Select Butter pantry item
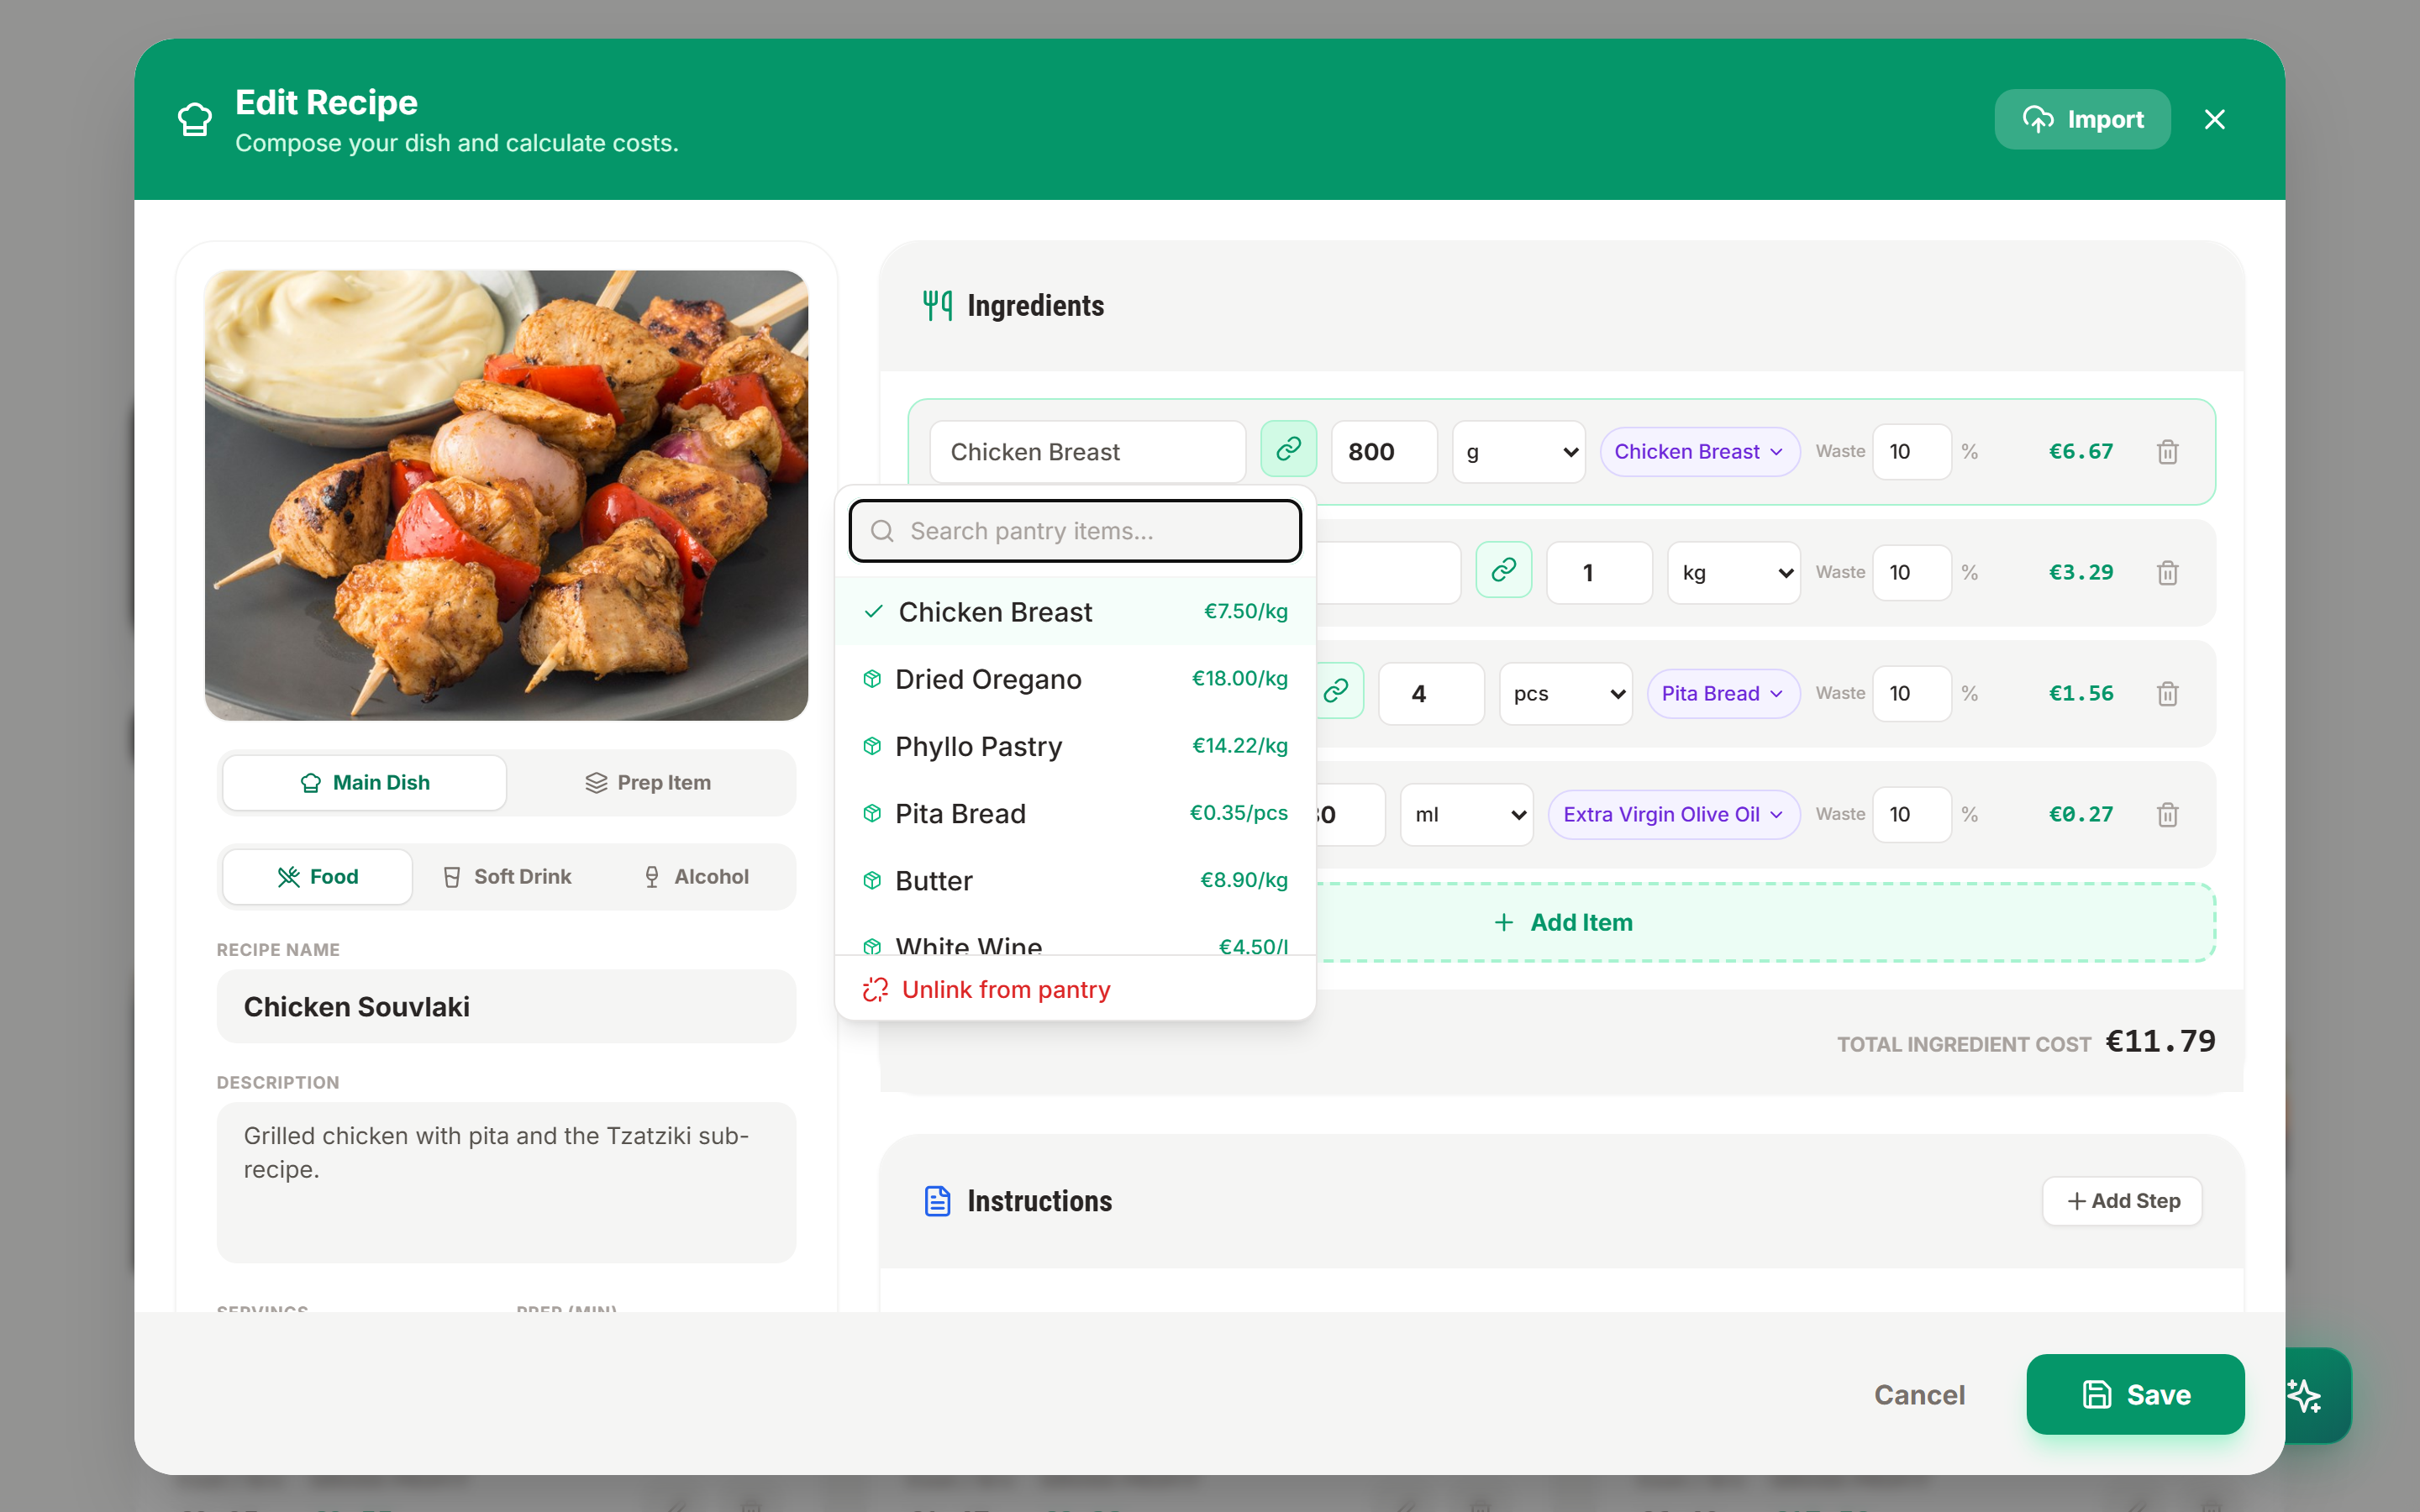The image size is (2420, 1512). [1075, 880]
